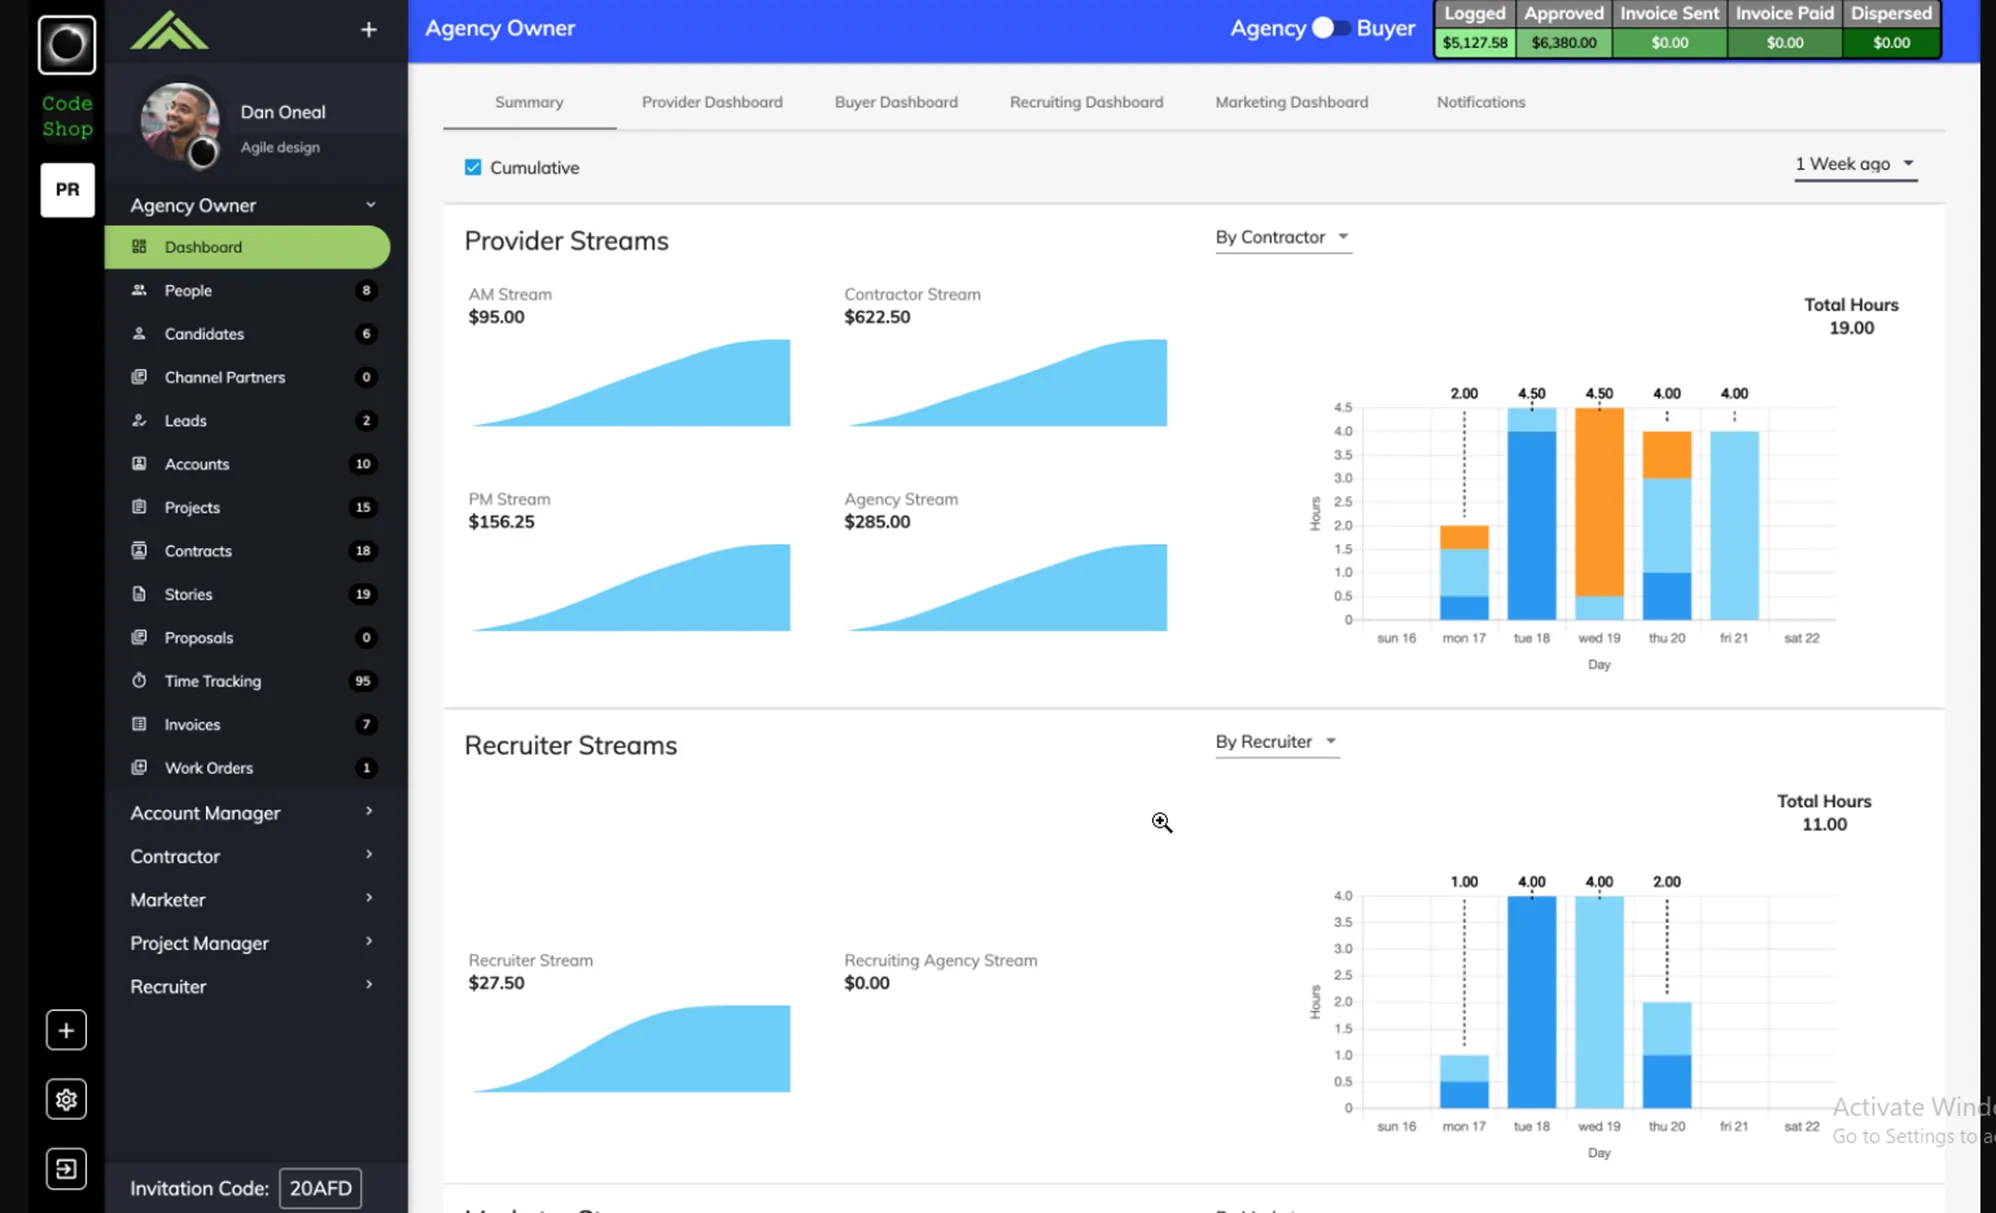The image size is (1996, 1213).
Task: Click the Recruiting Agency Stream $0.00 value
Action: pyautogui.click(x=867, y=983)
